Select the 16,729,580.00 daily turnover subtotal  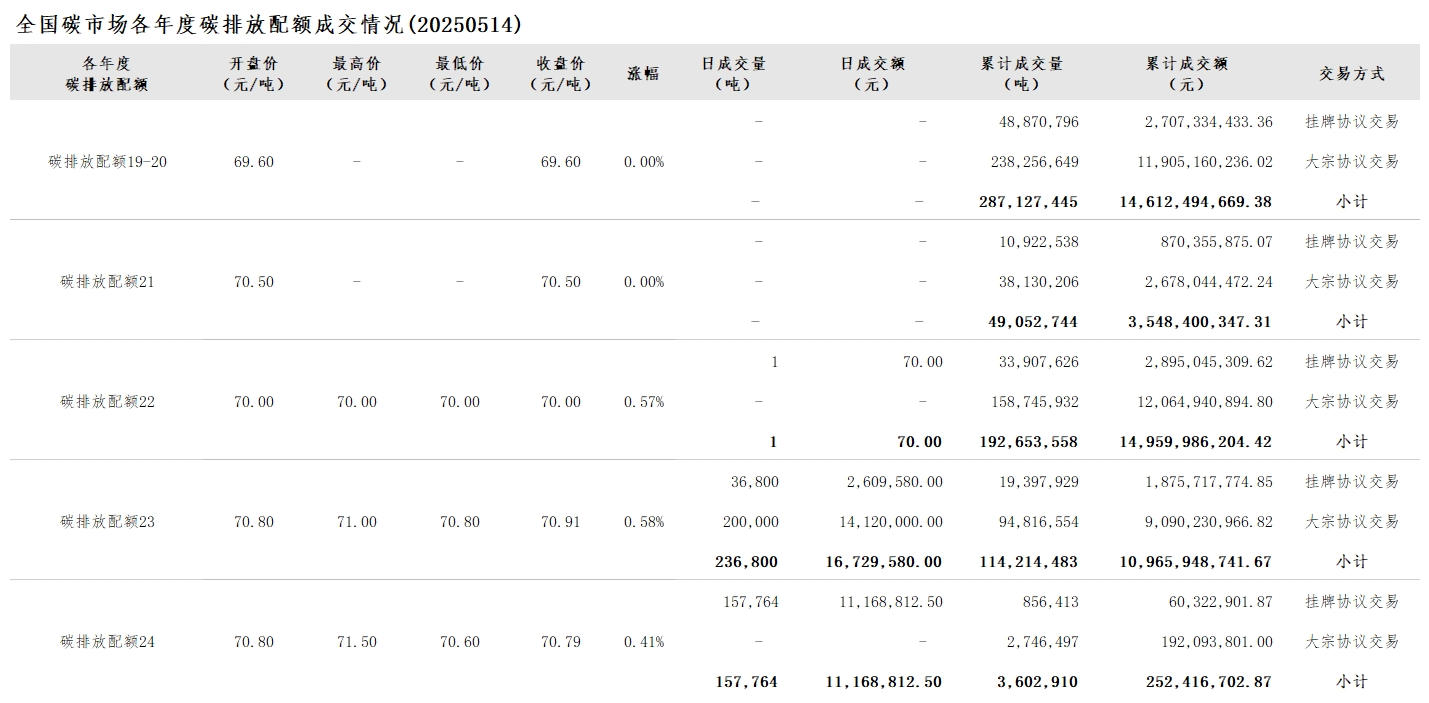(884, 562)
